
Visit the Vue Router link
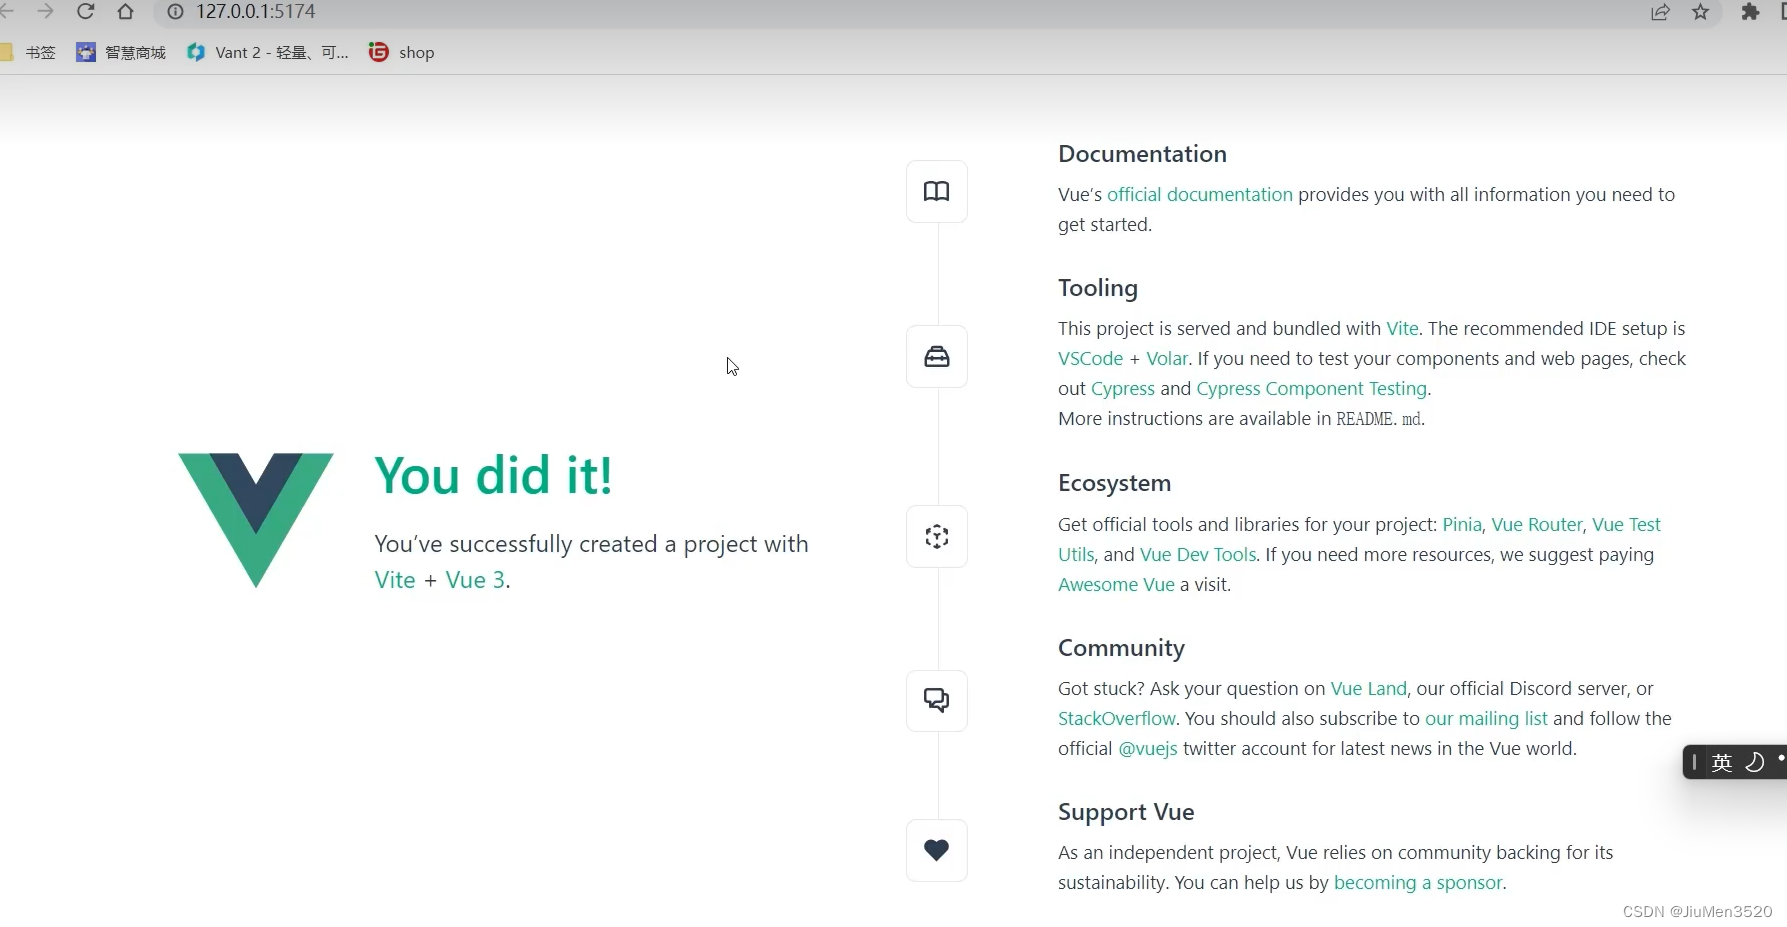[x=1535, y=524]
